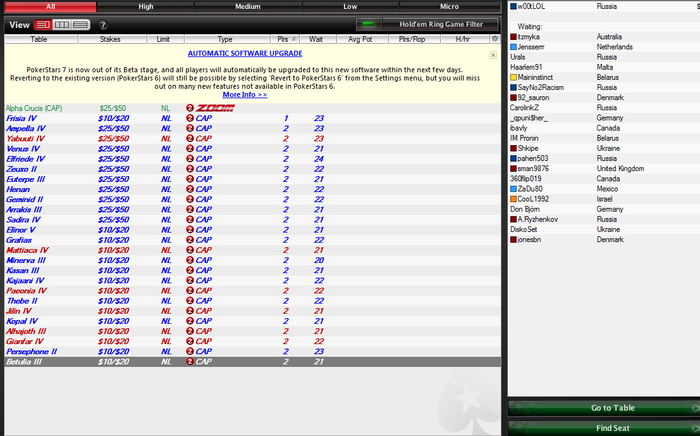Image resolution: width=700 pixels, height=436 pixels.
Task: Select waiting player jonesbn
Action: pyautogui.click(x=529, y=240)
